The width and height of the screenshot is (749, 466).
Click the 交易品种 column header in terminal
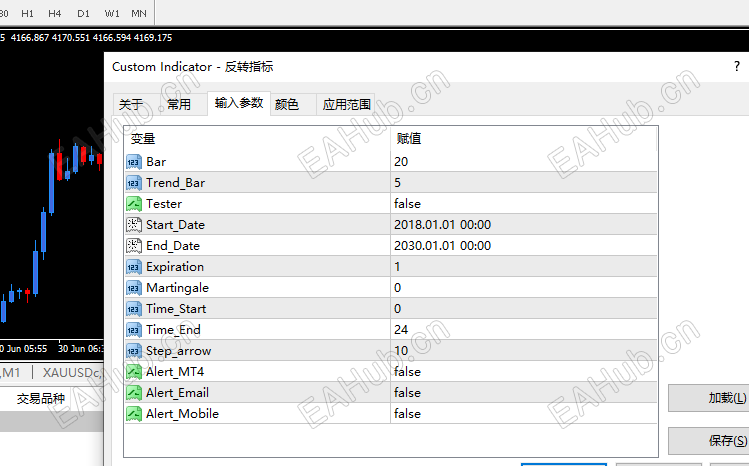[41, 398]
